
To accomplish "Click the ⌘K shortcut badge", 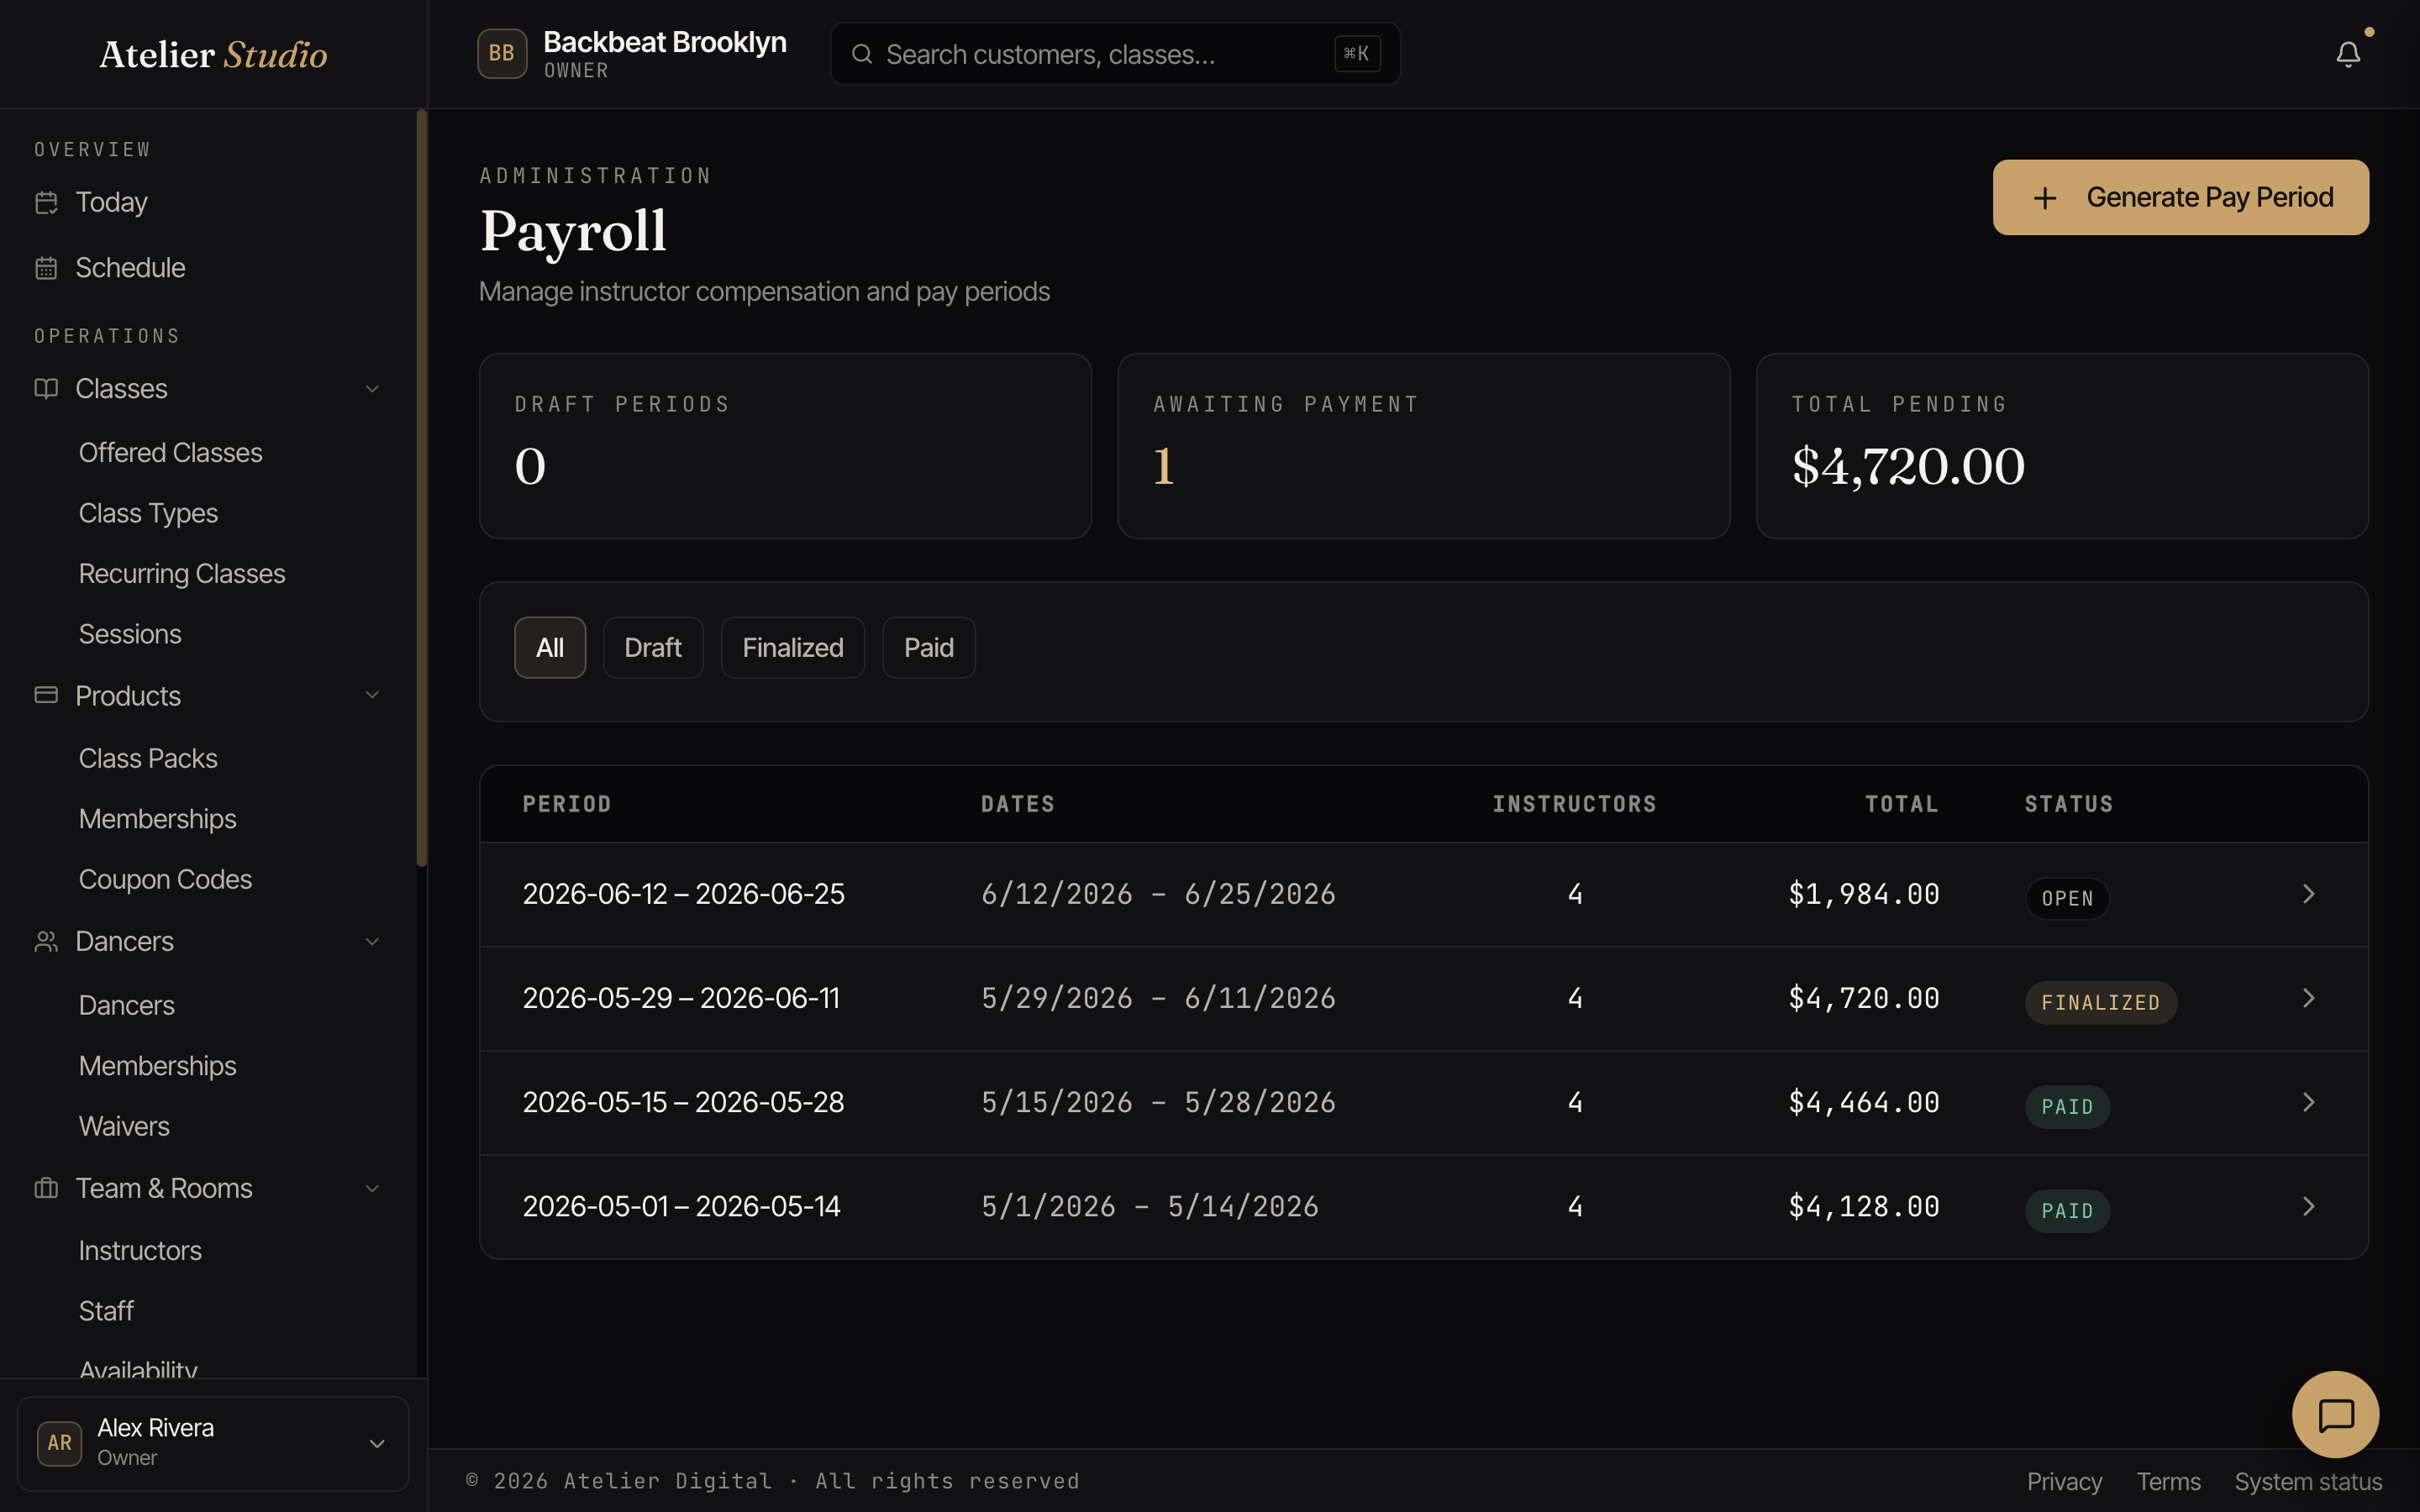I will [x=1357, y=54].
